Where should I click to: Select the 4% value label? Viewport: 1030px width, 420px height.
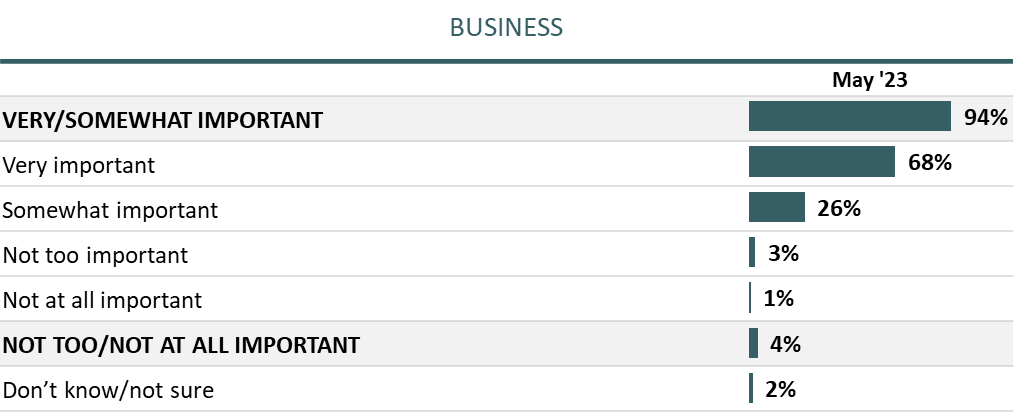[785, 344]
